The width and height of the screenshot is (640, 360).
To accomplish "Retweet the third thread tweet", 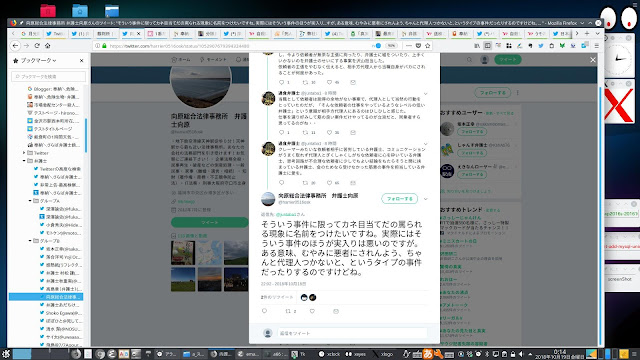I will click(x=305, y=183).
